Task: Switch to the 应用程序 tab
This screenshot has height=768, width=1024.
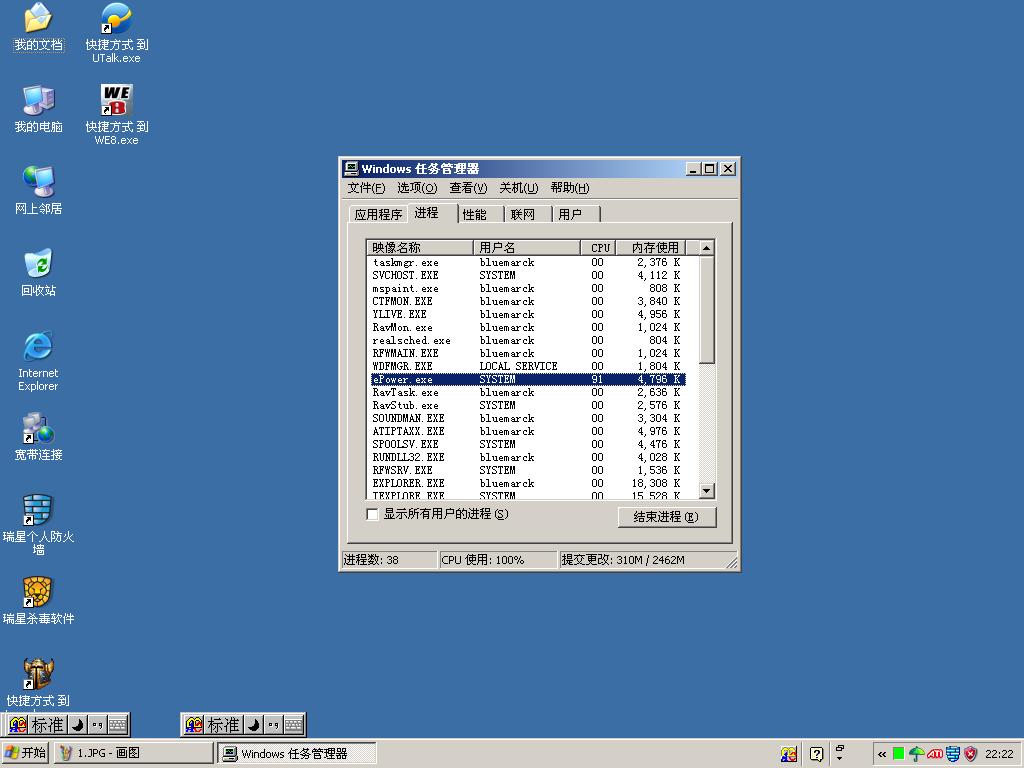Action: tap(378, 214)
